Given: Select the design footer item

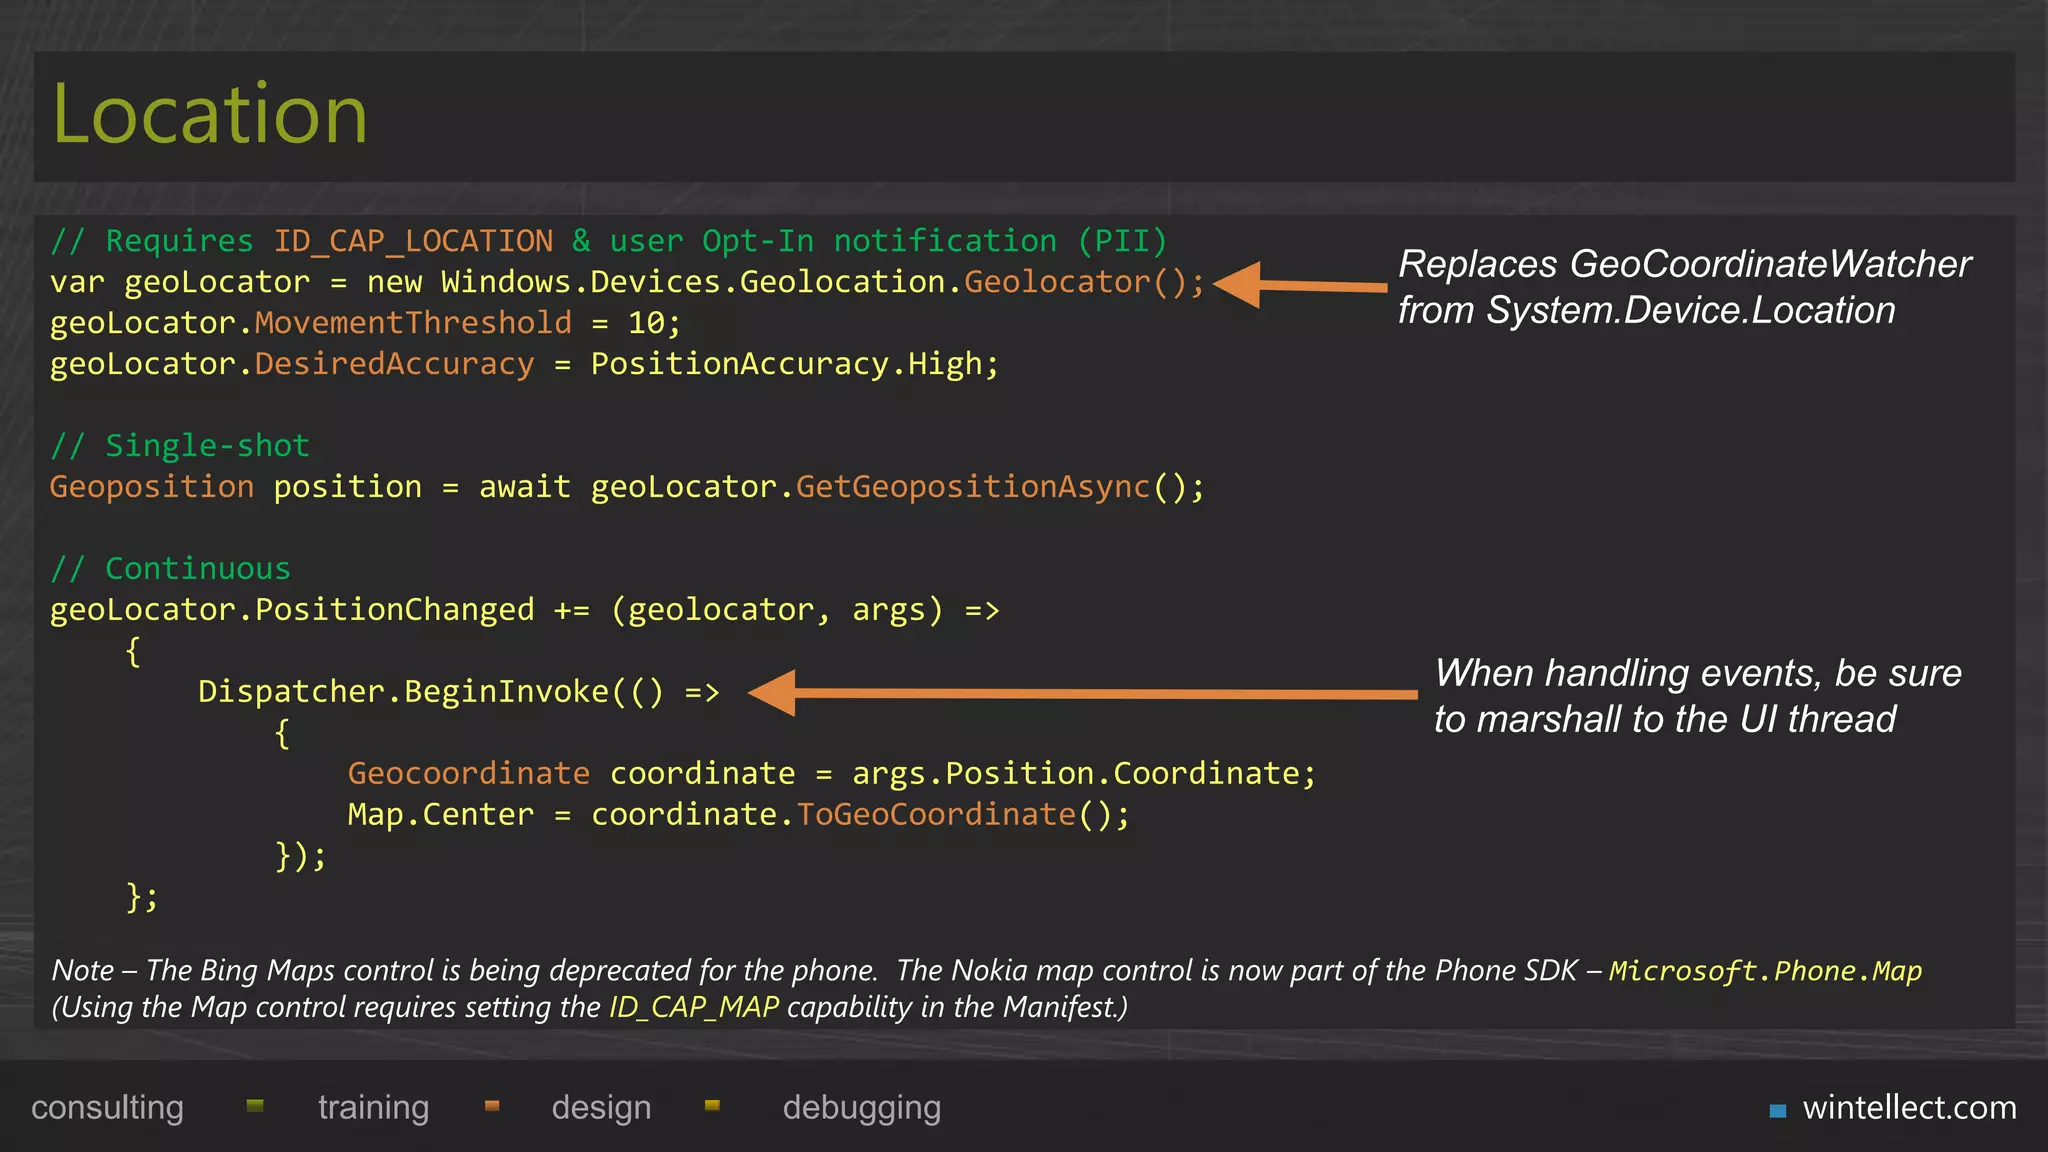Looking at the screenshot, I should tap(601, 1108).
